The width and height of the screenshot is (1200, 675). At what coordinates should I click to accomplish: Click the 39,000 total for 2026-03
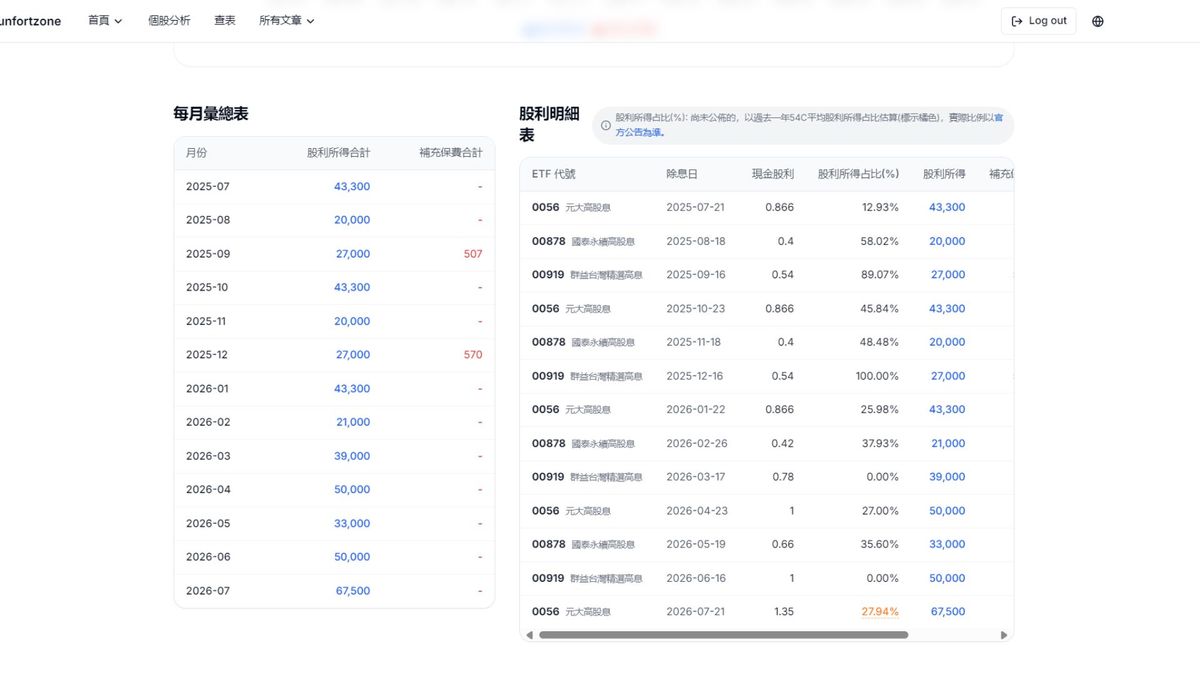352,456
